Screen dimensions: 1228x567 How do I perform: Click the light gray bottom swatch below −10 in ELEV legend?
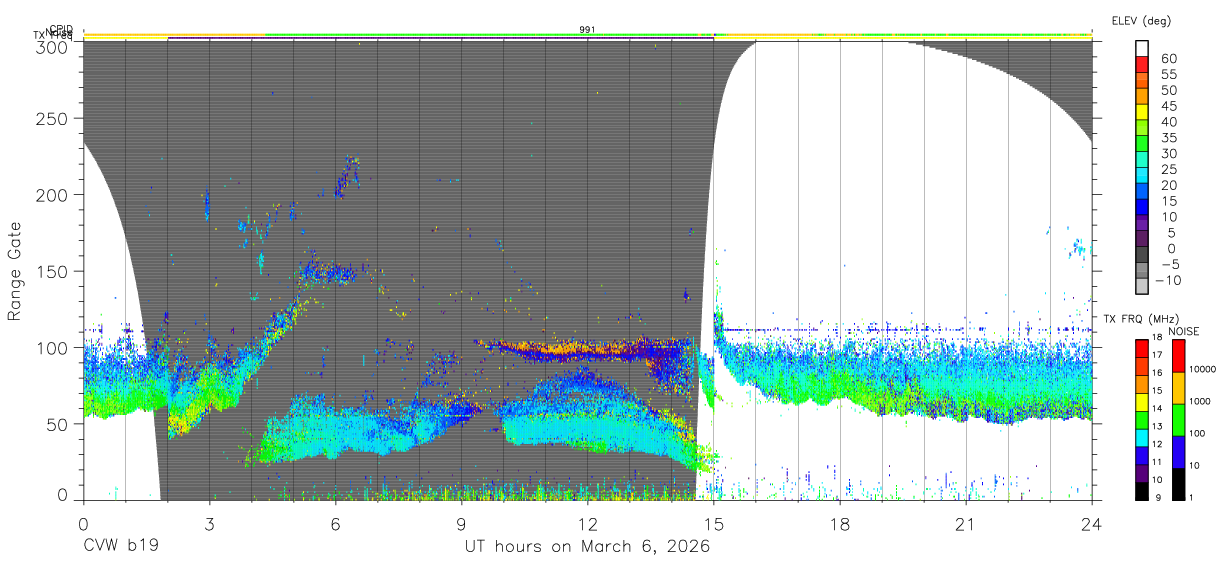pyautogui.click(x=1144, y=287)
